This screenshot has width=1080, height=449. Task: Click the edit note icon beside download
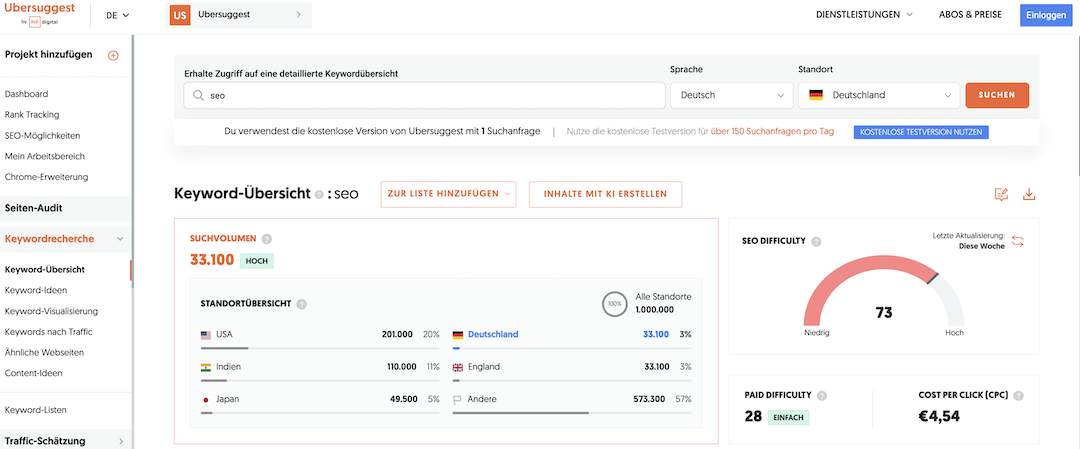coord(1001,194)
